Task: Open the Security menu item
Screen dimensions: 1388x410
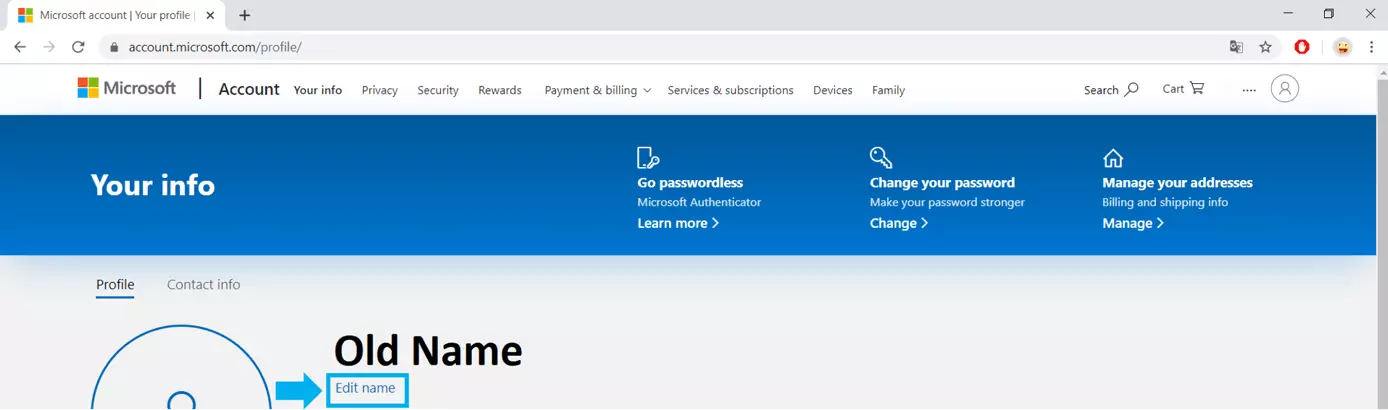Action: point(438,90)
